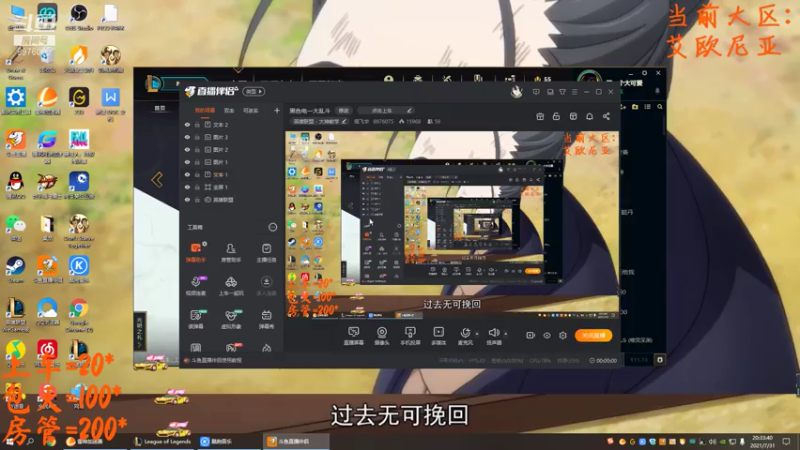Image resolution: width=800 pixels, height=450 pixels.
Task: Click the share icon in room header
Action: tap(606, 117)
